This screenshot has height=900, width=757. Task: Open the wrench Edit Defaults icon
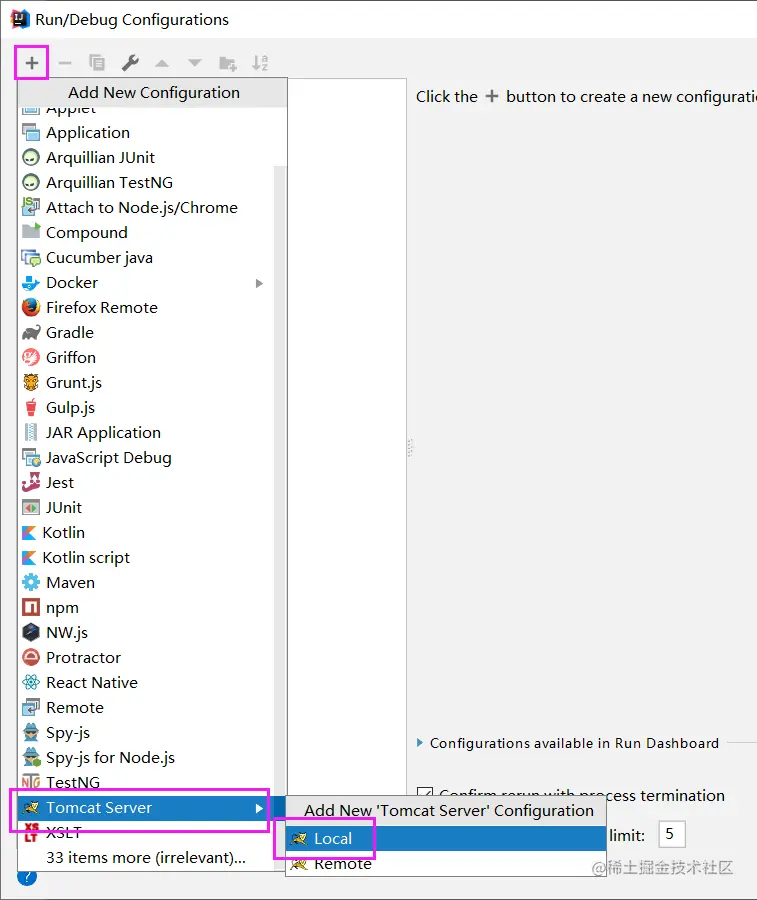click(130, 63)
